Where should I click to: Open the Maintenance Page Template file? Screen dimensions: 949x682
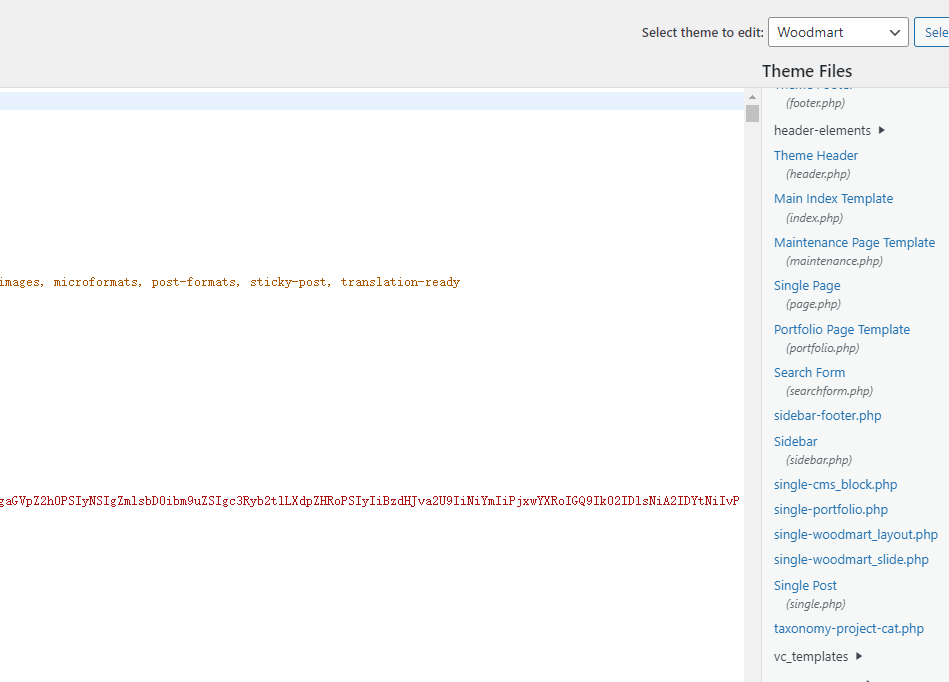[x=854, y=243]
